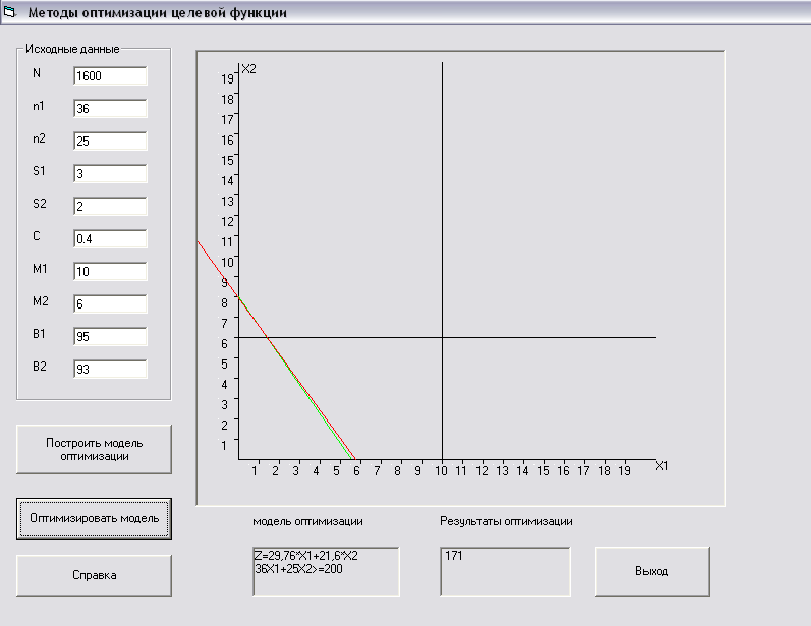Click the X1 axis label on chart
The width and height of the screenshot is (811, 626).
(662, 466)
